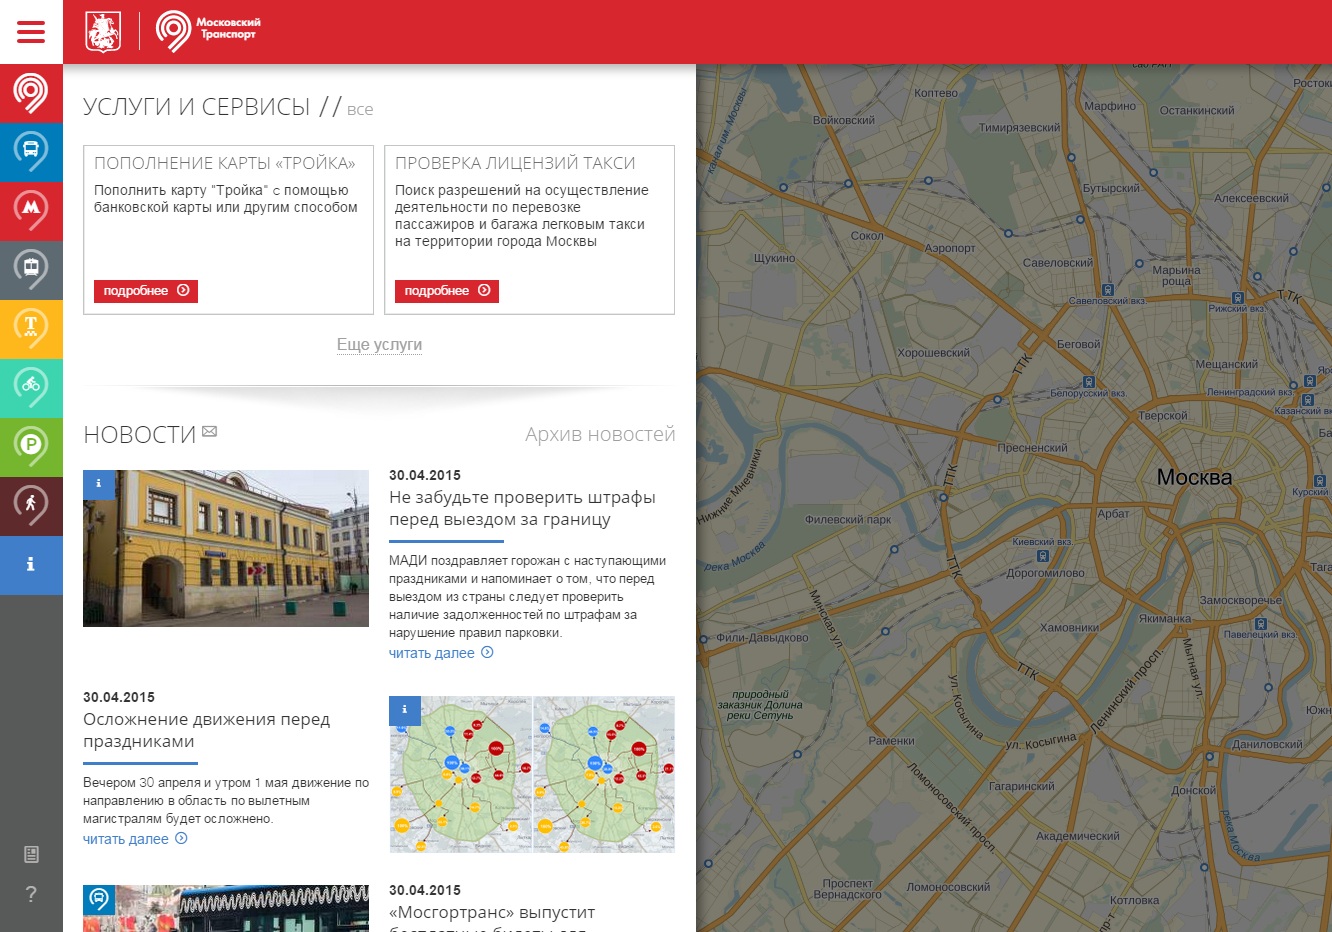The width and height of the screenshot is (1332, 932).
Task: Open the taxi section in sidebar
Action: (x=31, y=328)
